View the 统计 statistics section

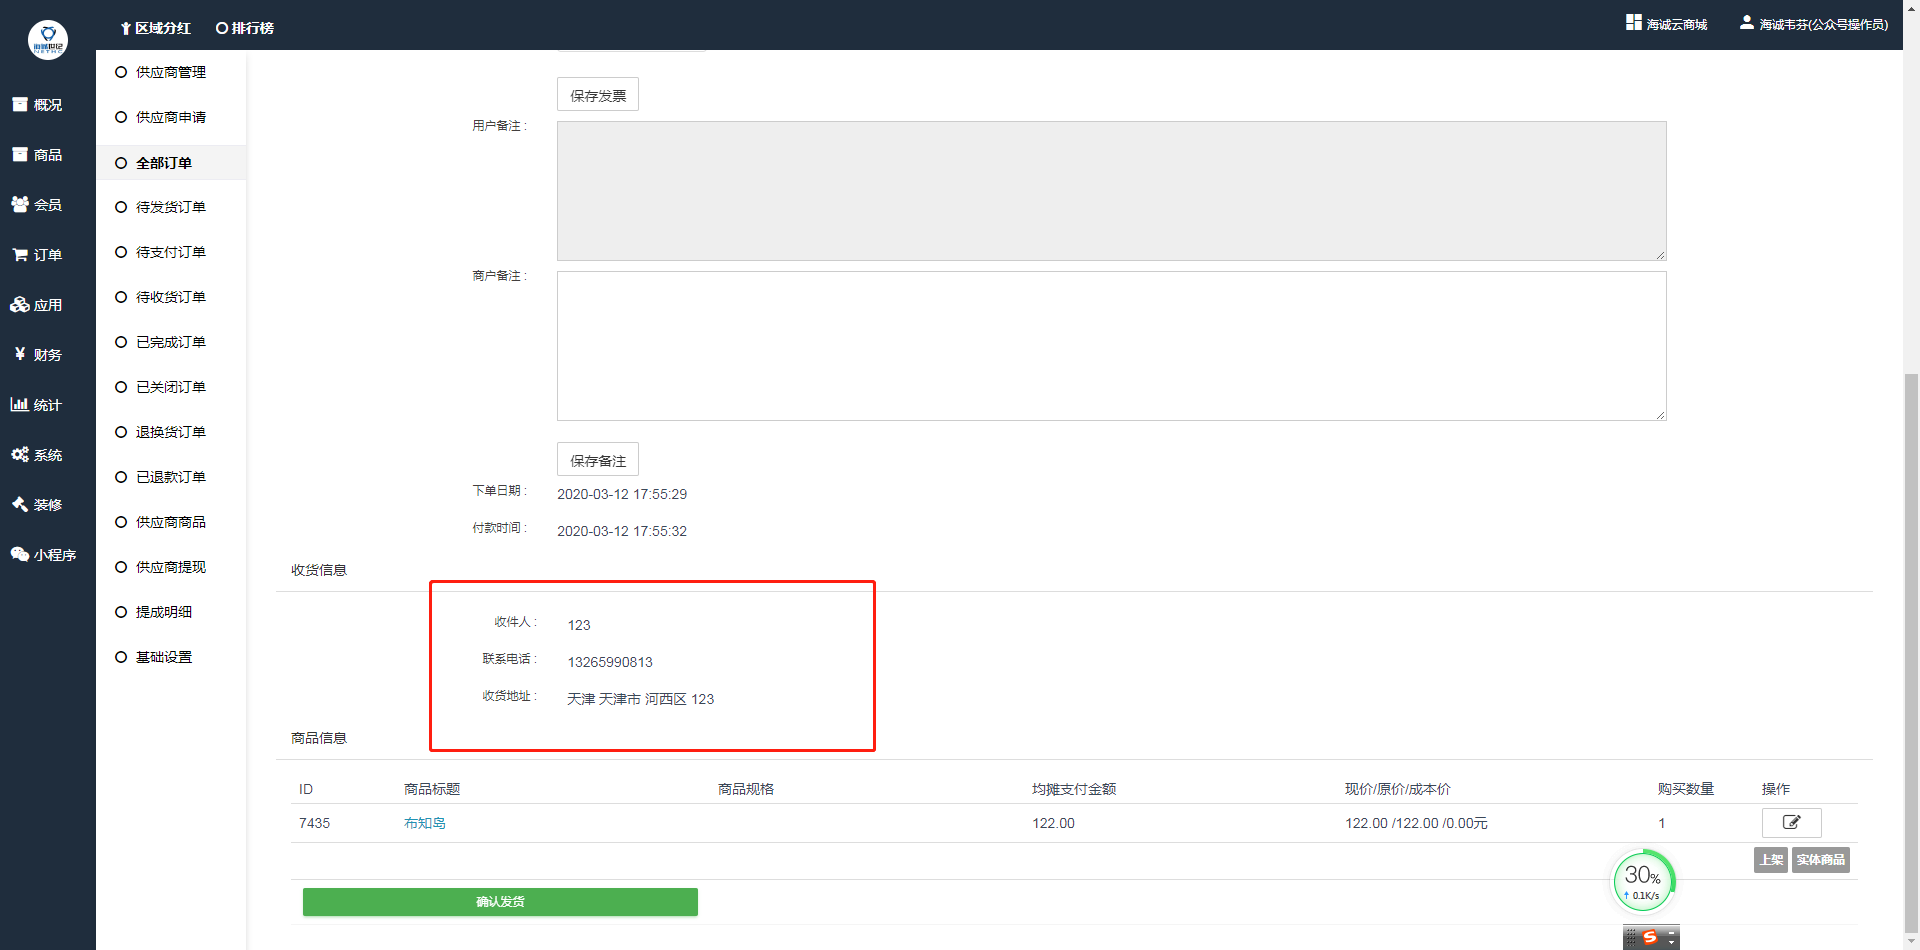pos(37,405)
